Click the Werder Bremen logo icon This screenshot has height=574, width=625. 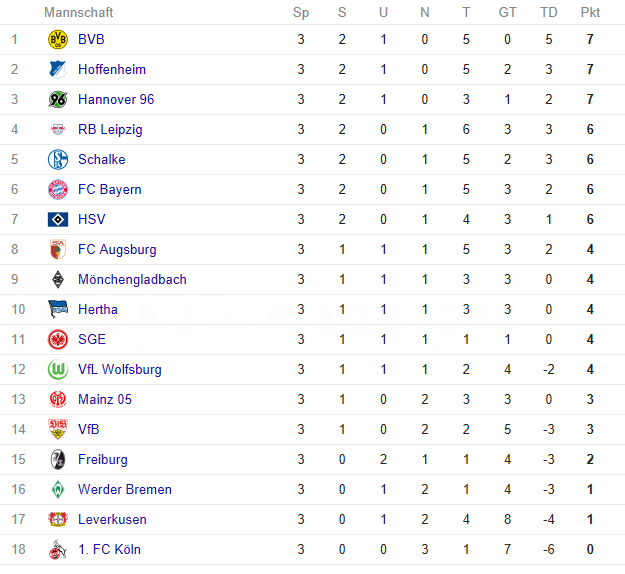tap(58, 489)
